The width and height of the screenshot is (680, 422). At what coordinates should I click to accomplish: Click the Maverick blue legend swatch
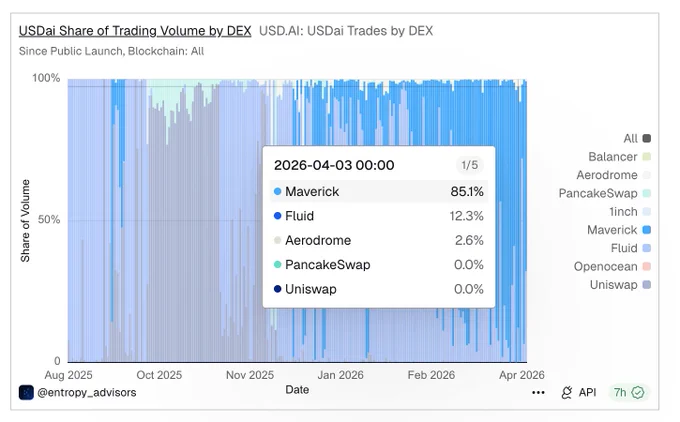click(647, 230)
